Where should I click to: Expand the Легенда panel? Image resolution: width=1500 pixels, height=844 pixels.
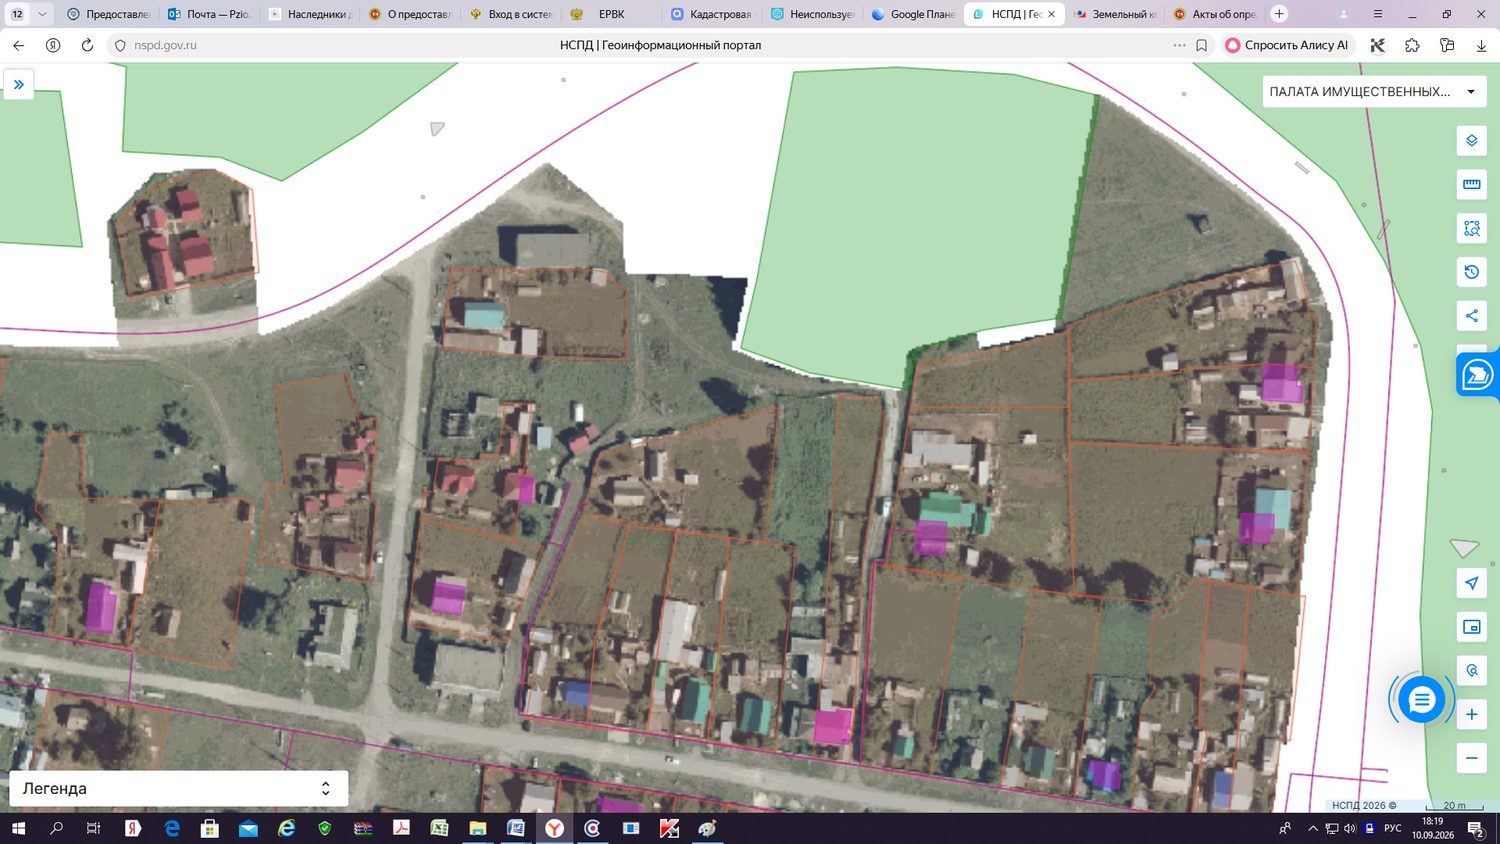[x=179, y=789]
